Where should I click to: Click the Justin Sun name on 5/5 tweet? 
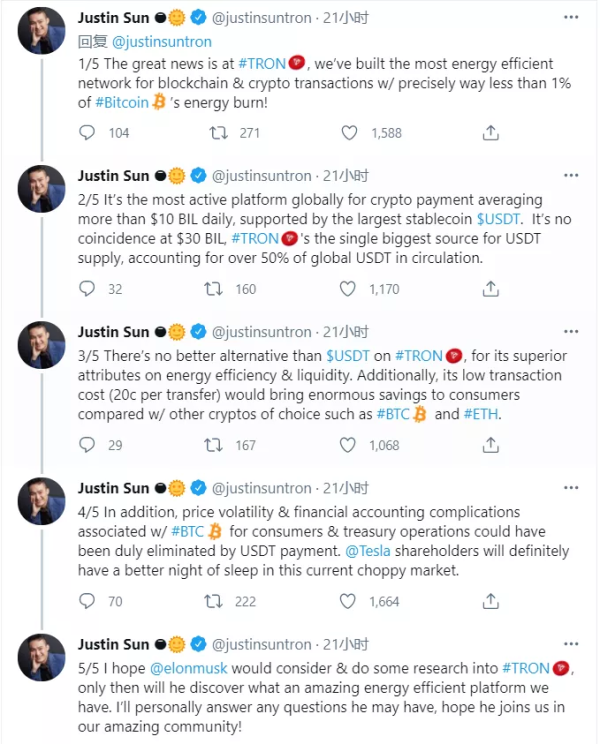coord(113,644)
